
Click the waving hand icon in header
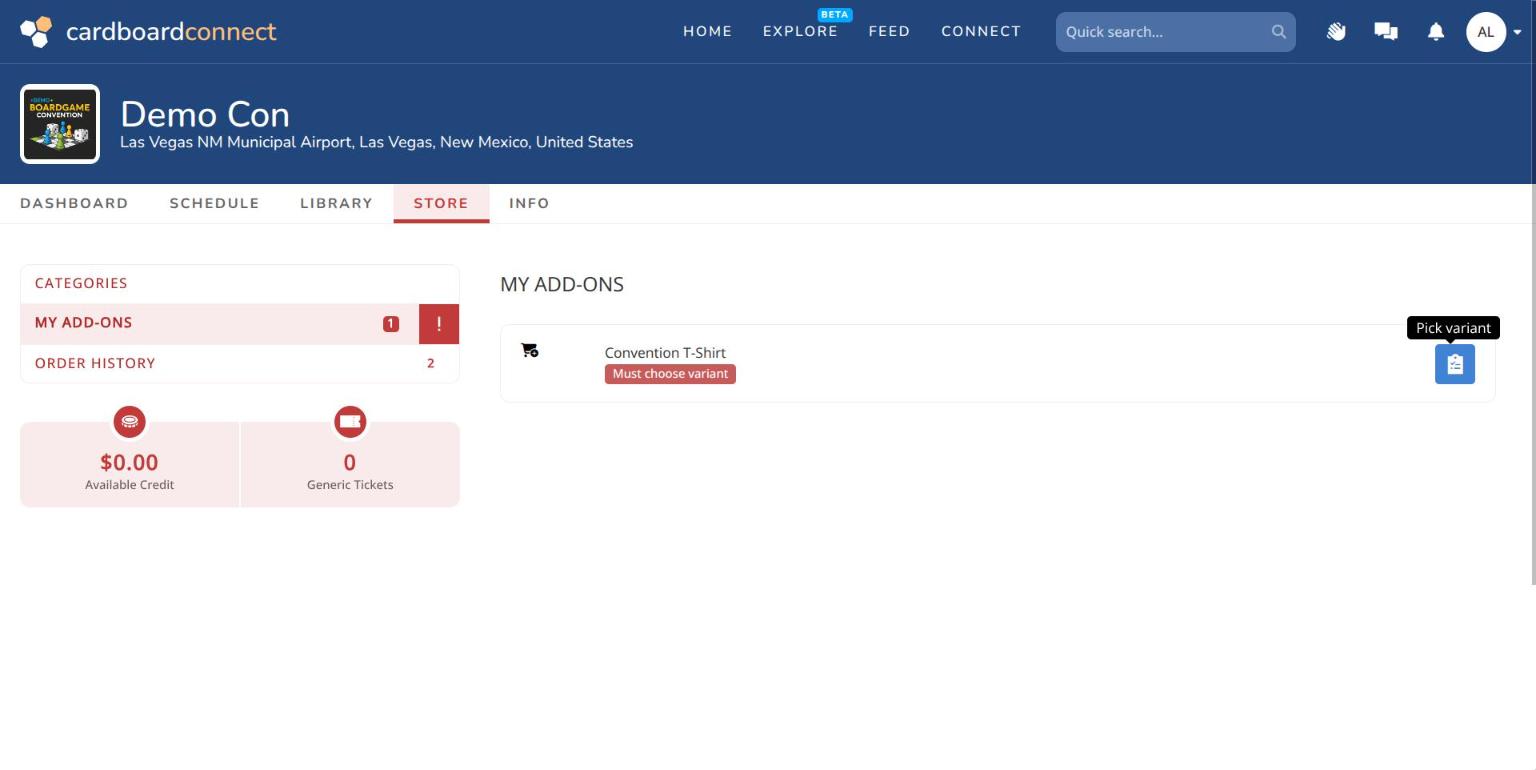pos(1336,32)
